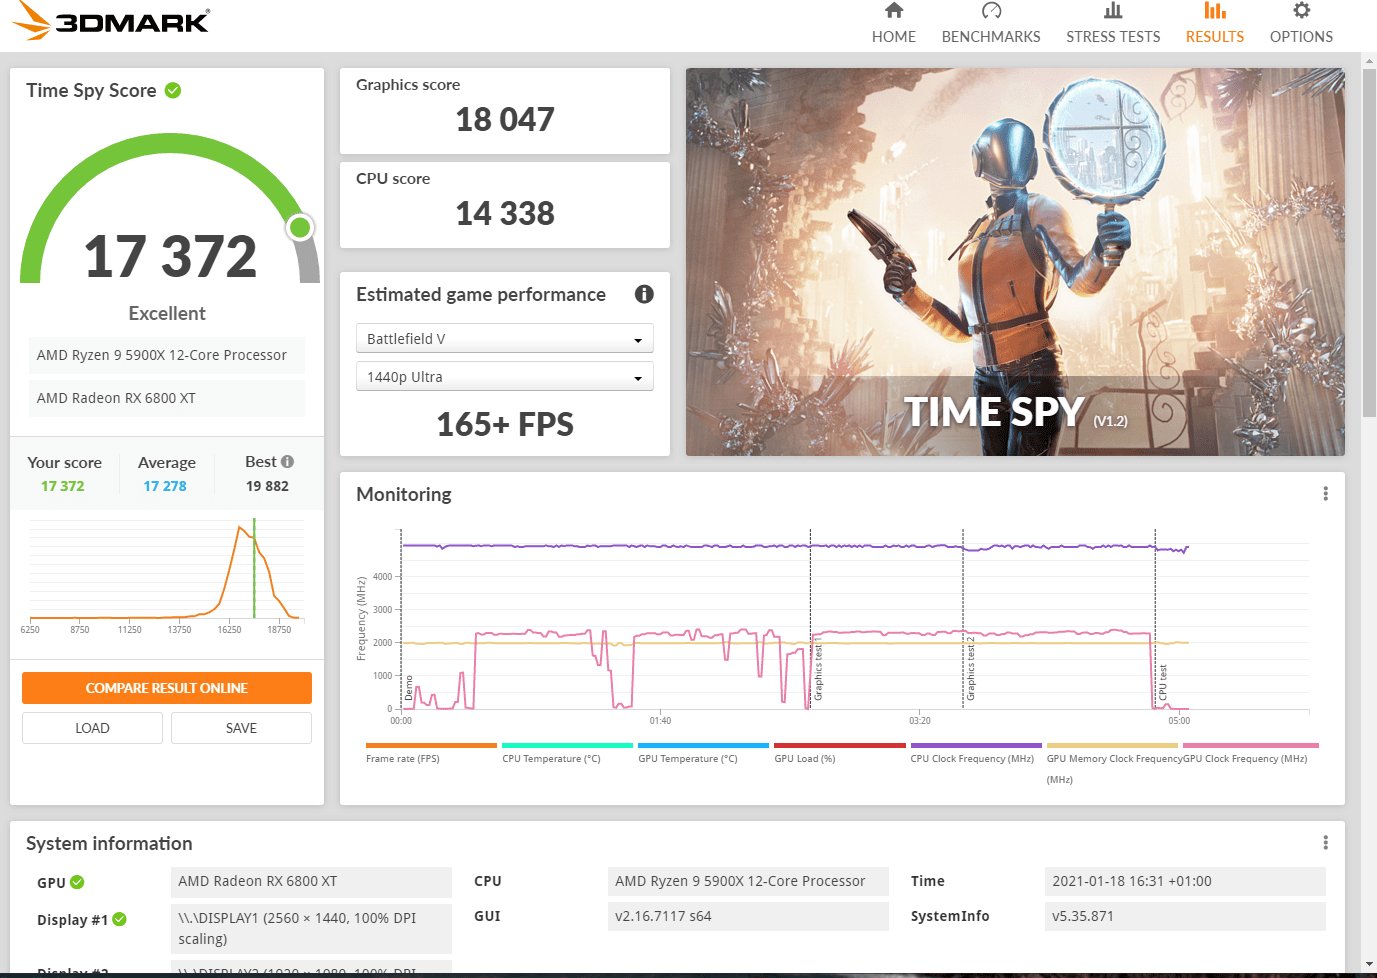Screen dimensions: 1377x978
Task: Toggle GPU Clock Frequency legend swatch
Action: pyautogui.click(x=1250, y=745)
